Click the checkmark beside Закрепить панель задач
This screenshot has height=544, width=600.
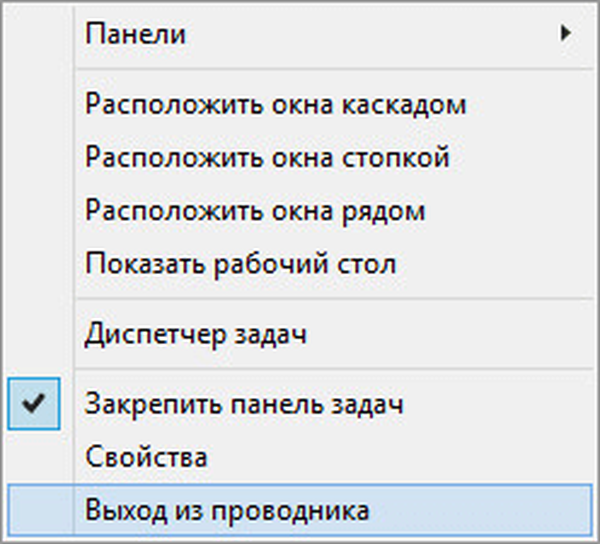point(35,404)
